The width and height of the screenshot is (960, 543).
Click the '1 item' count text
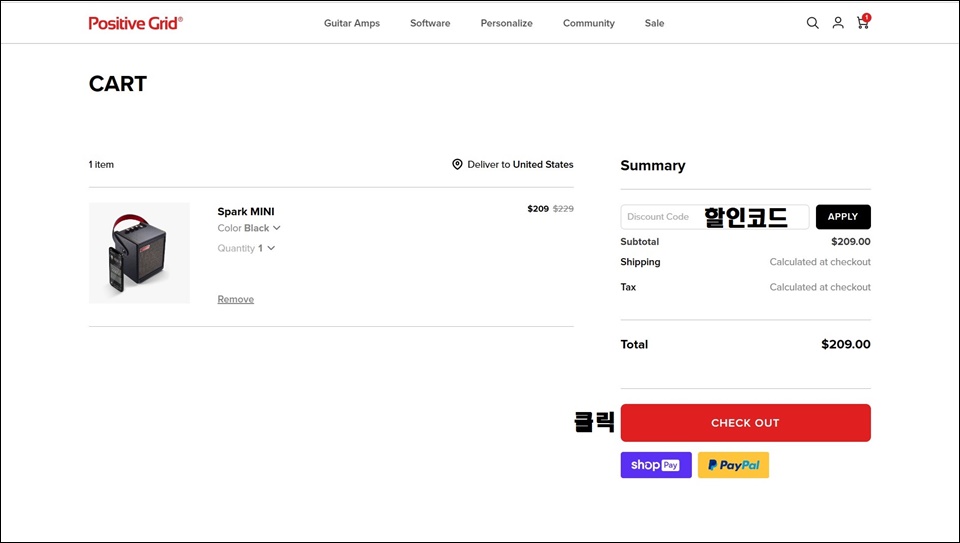101,164
